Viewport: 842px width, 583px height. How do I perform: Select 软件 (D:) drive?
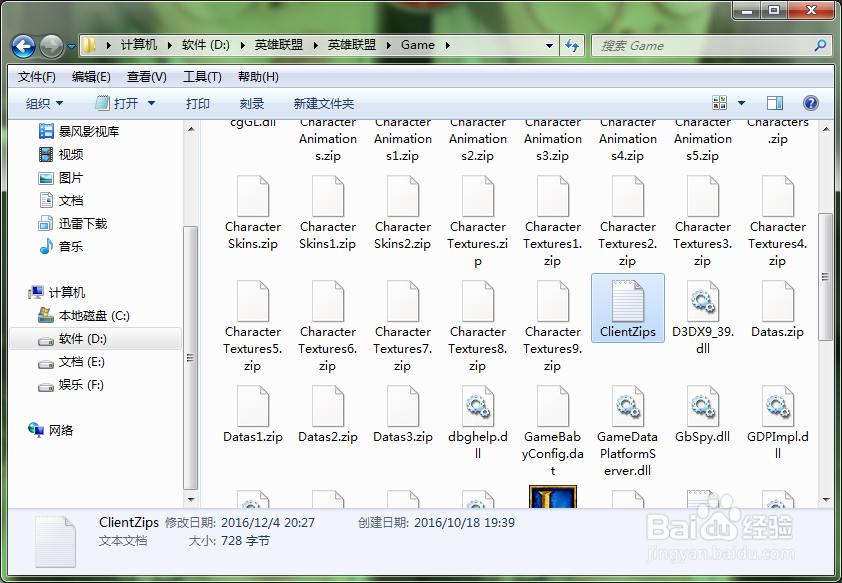point(96,339)
